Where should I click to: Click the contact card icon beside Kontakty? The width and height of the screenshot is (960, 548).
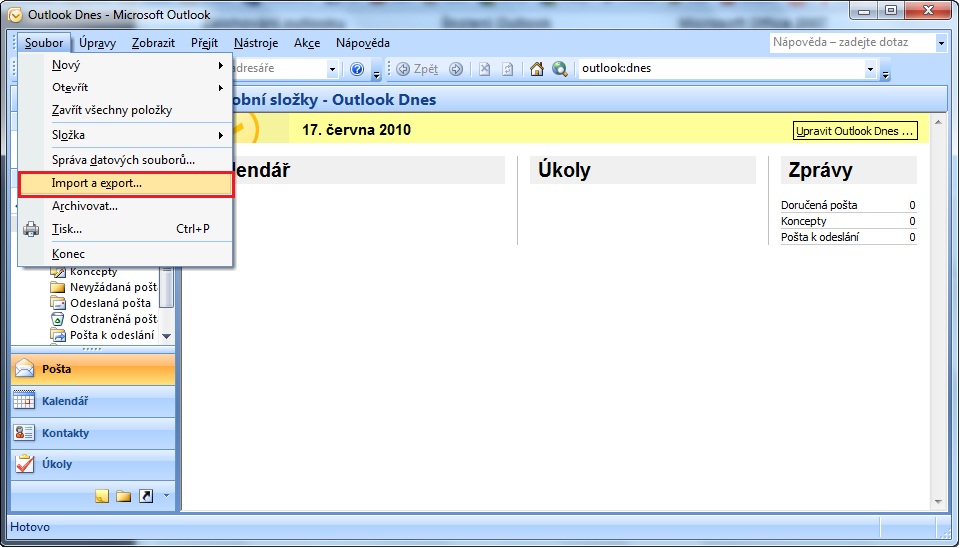(24, 432)
